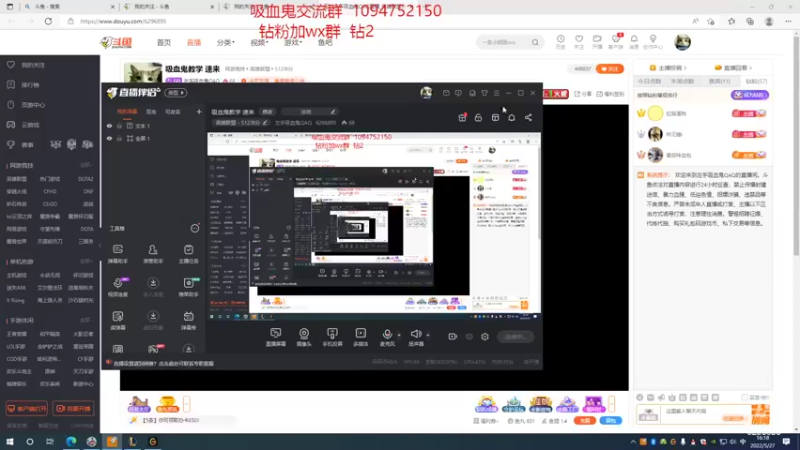Open 首页 in Douyu navigation
Screen dimensions: 800x450
tap(164, 42)
